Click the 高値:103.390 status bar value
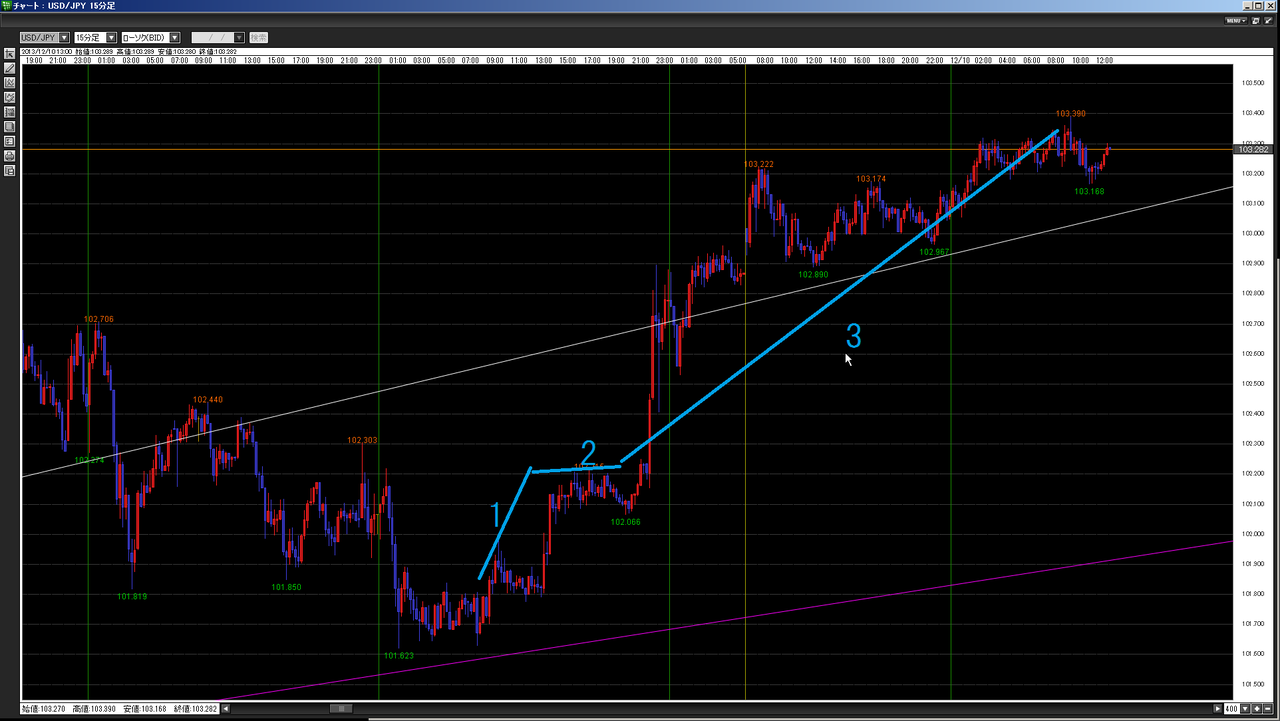 coord(94,709)
